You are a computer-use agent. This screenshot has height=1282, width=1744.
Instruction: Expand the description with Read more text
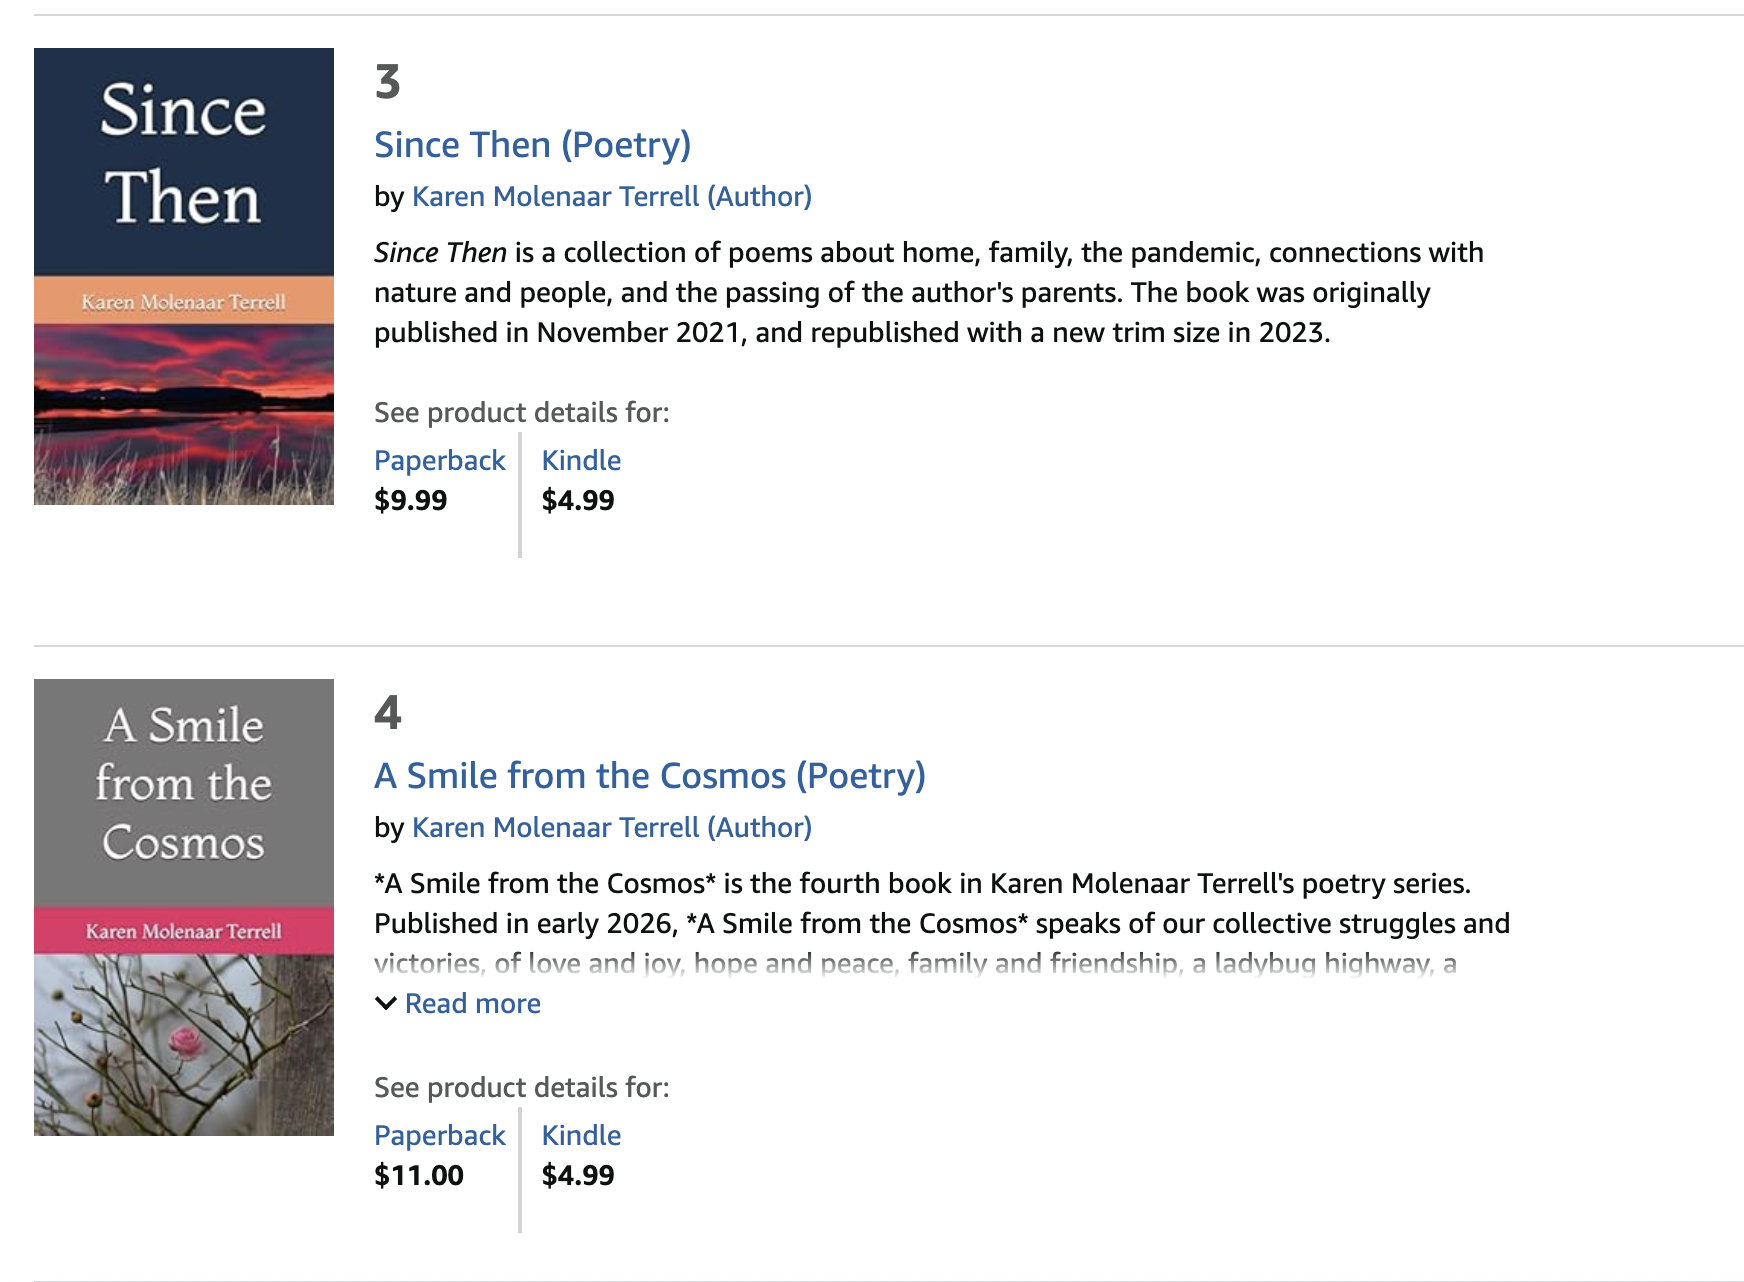(x=473, y=1004)
